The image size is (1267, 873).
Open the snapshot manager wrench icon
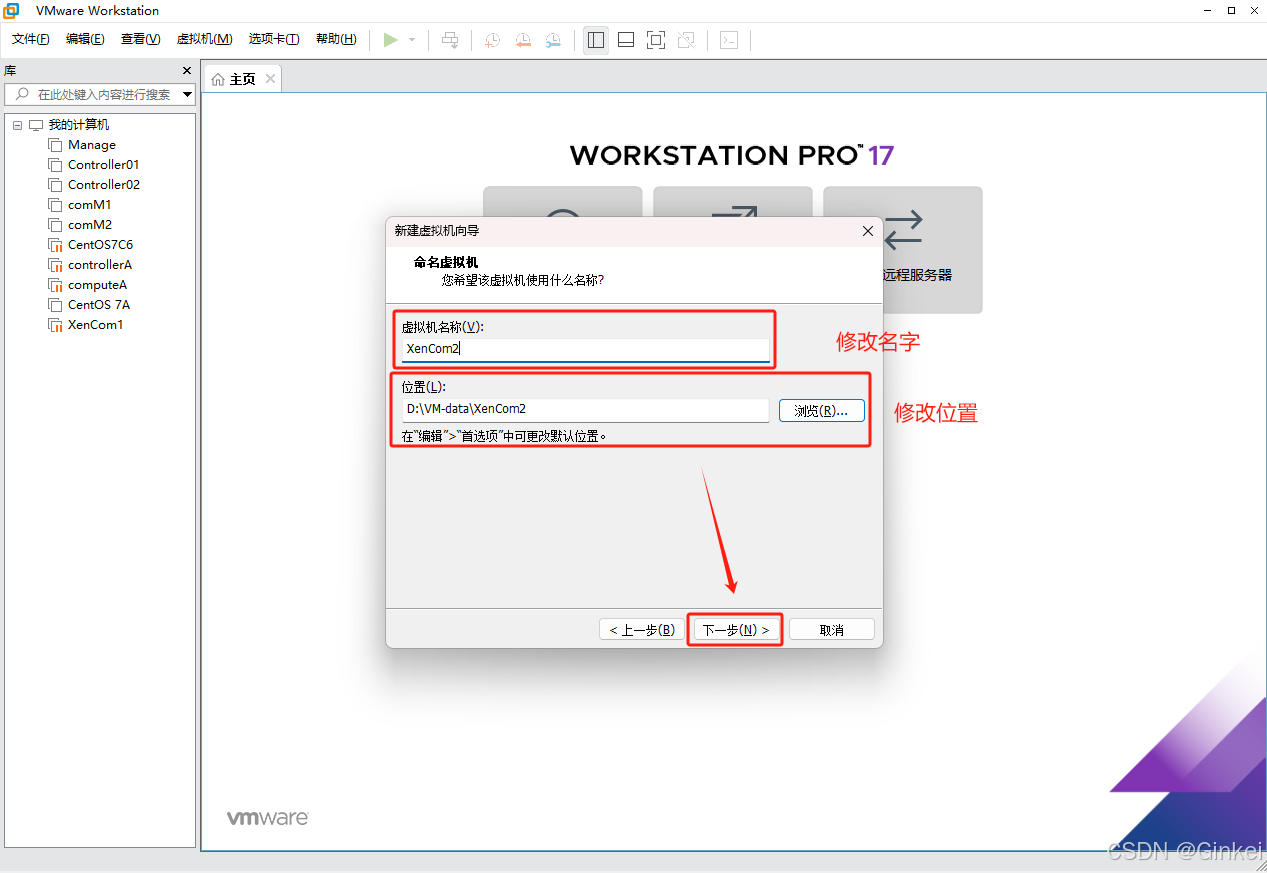click(x=553, y=40)
